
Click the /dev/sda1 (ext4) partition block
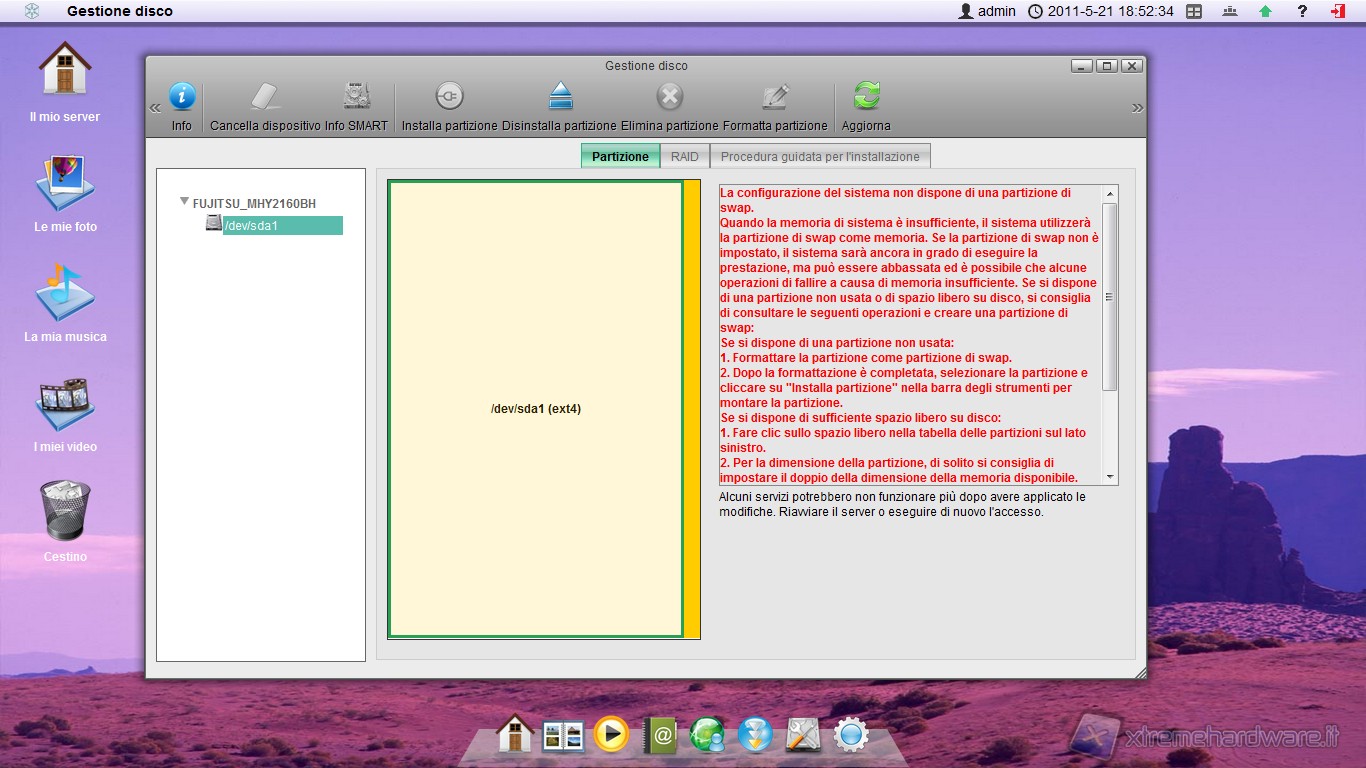535,409
